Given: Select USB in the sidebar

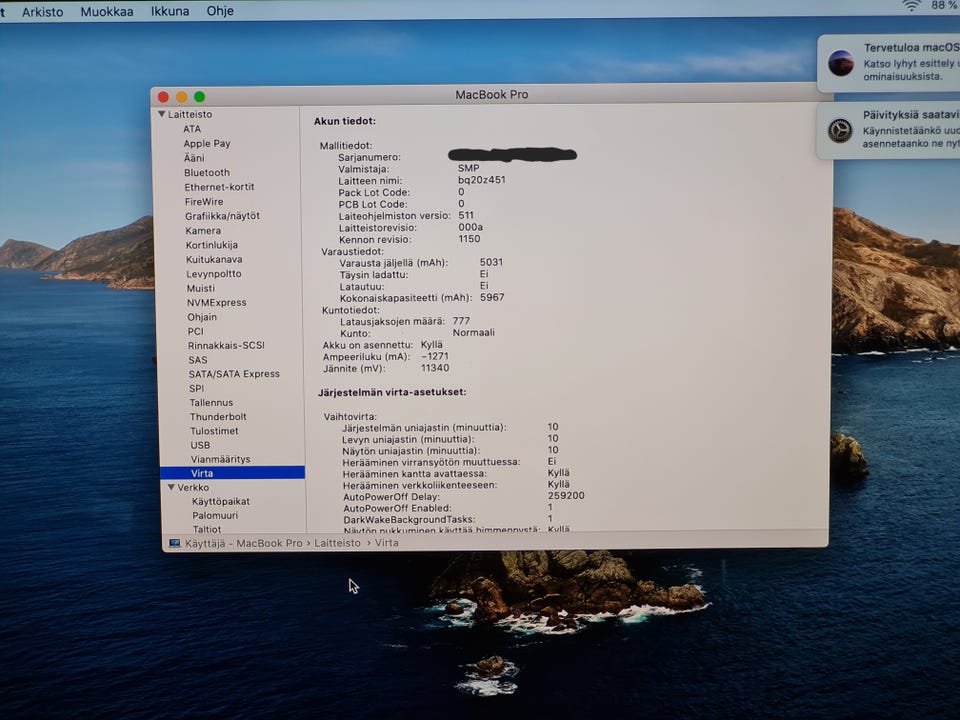Looking at the screenshot, I should pyautogui.click(x=200, y=445).
